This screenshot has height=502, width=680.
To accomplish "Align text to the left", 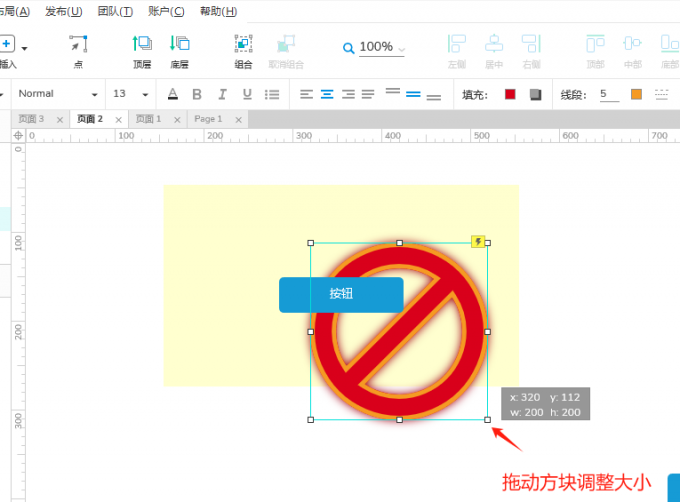I will point(307,94).
